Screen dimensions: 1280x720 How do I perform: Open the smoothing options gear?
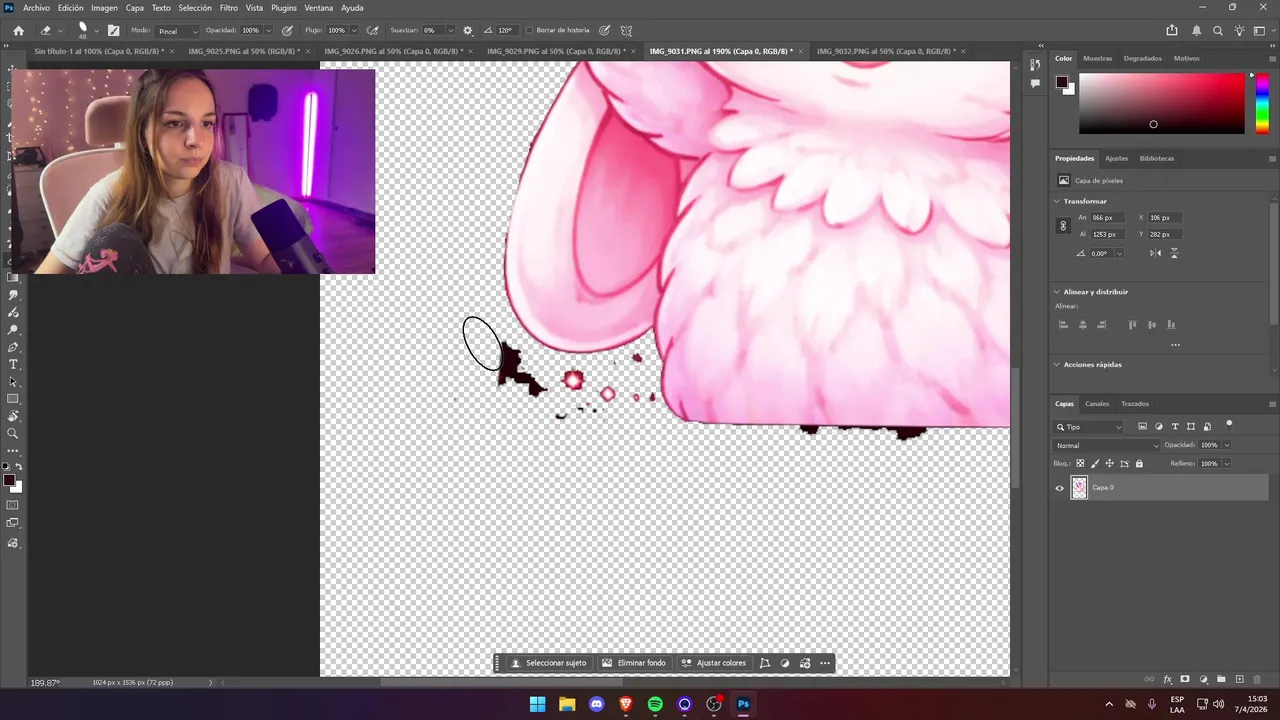[x=467, y=30]
